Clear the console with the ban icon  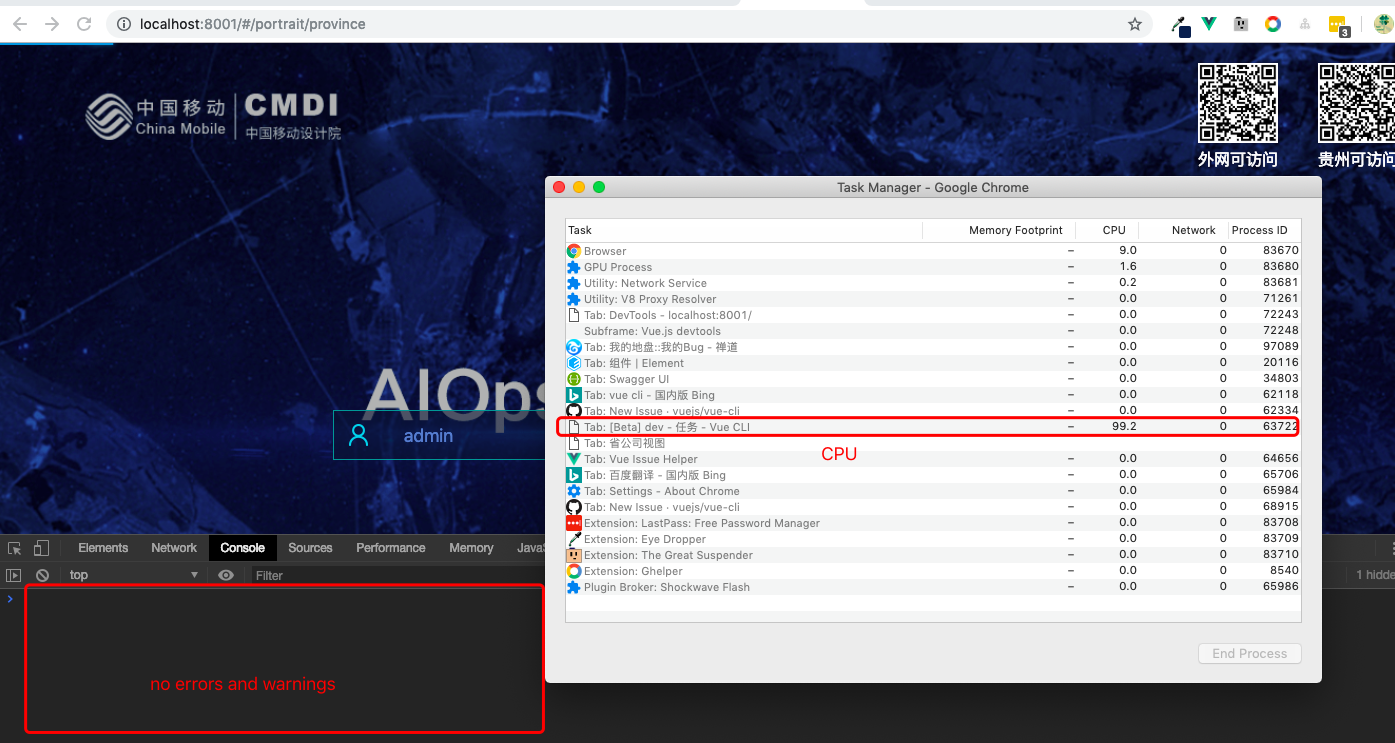pyautogui.click(x=43, y=575)
